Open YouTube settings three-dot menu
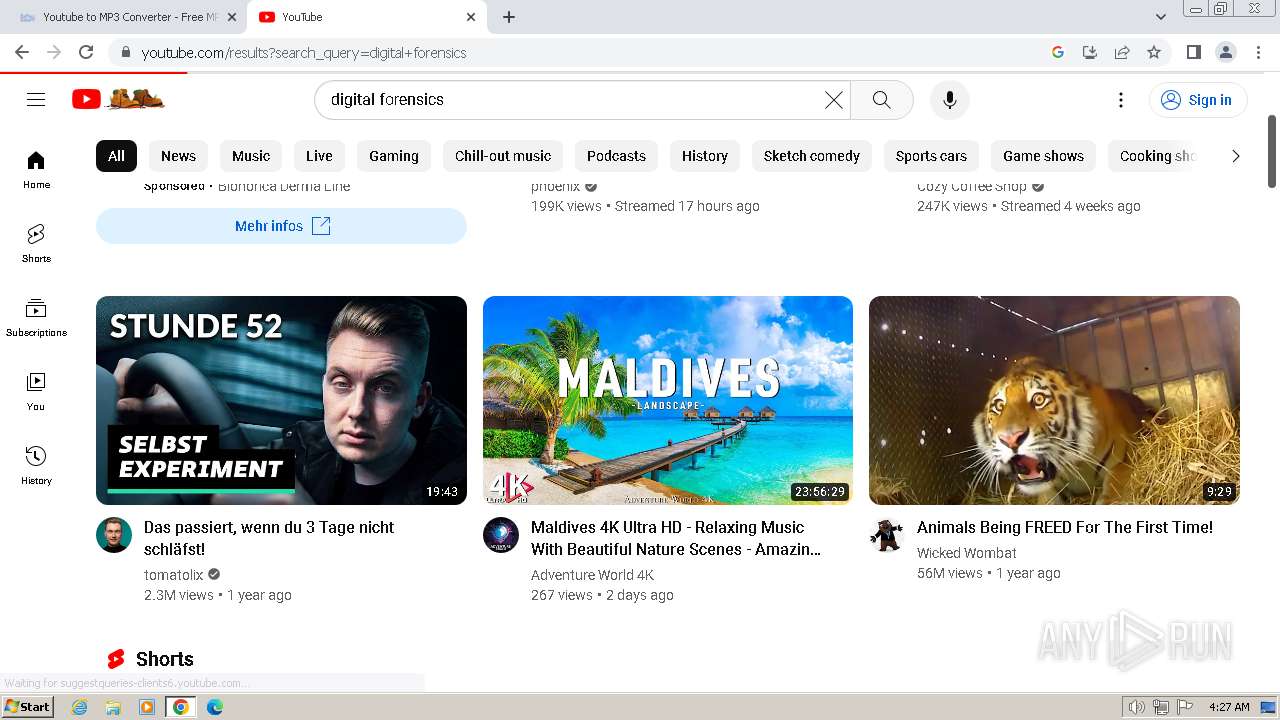Viewport: 1280px width, 720px height. (x=1121, y=100)
